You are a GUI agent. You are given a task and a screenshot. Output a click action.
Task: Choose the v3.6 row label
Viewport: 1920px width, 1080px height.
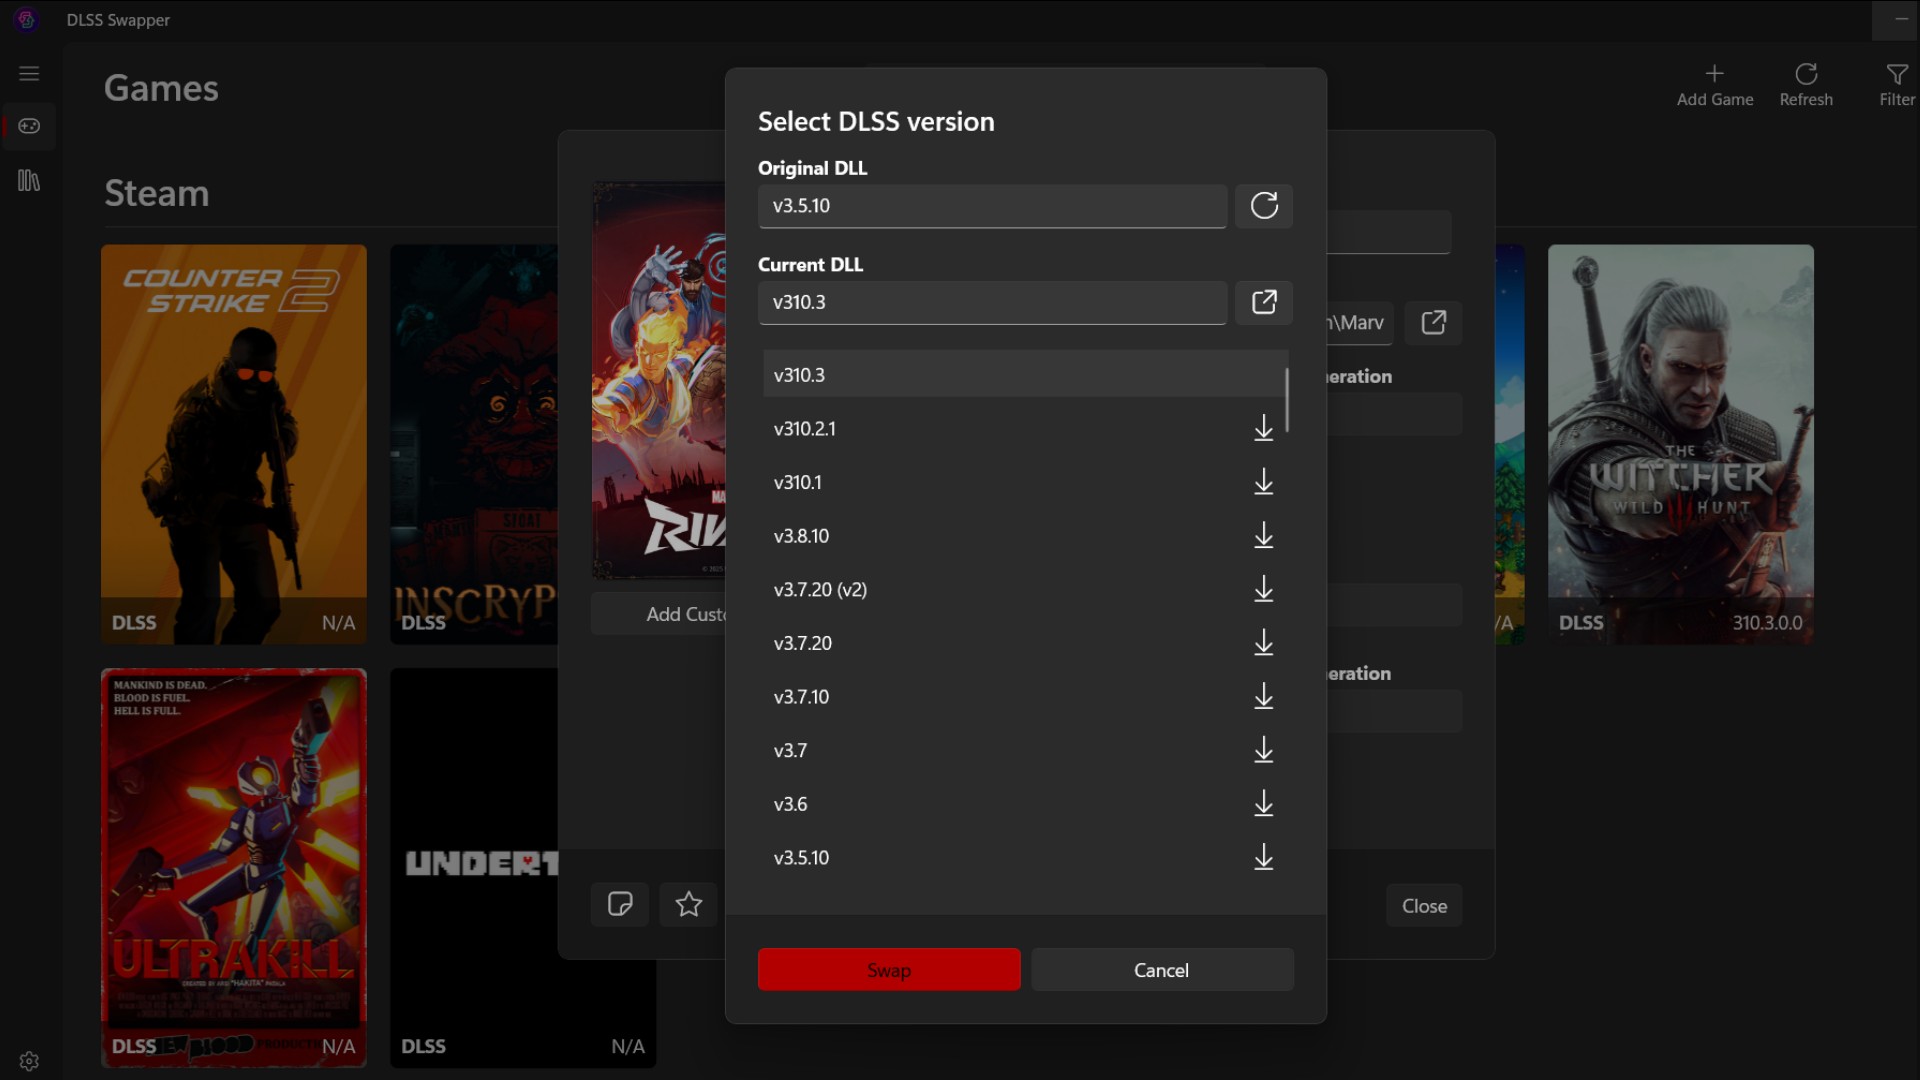click(790, 804)
